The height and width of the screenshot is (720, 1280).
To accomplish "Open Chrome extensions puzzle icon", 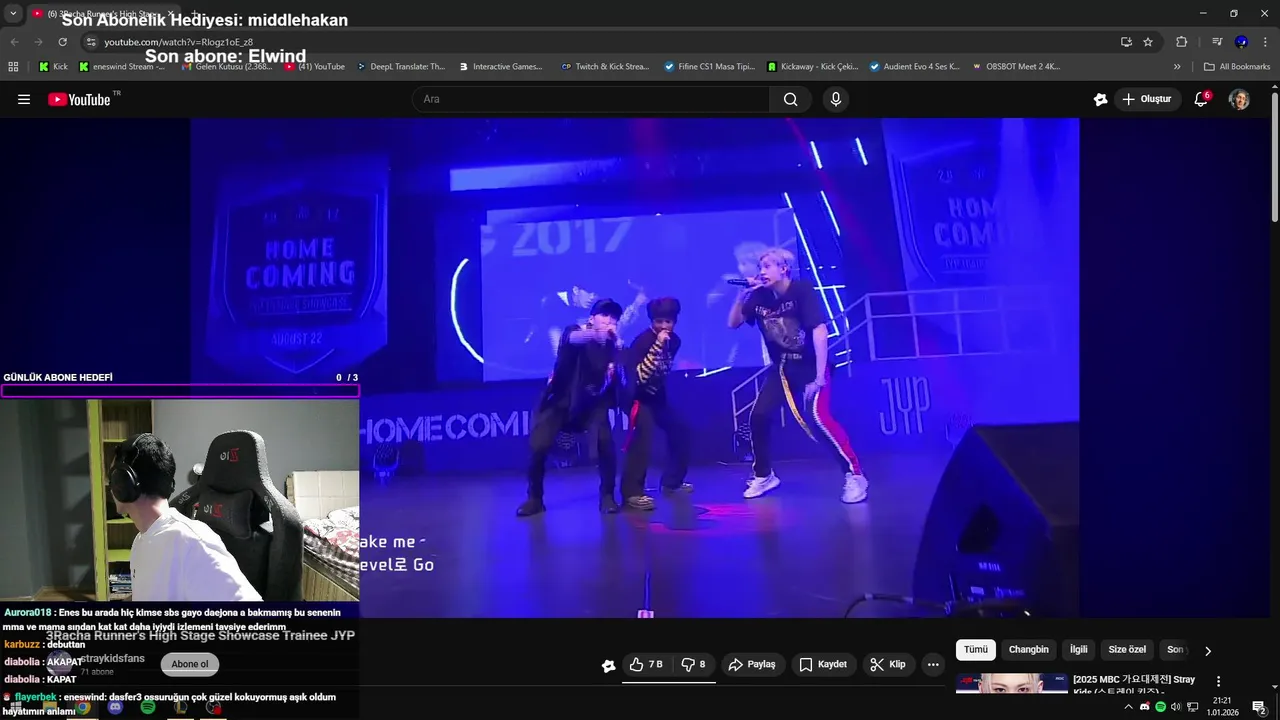I will pyautogui.click(x=1181, y=42).
